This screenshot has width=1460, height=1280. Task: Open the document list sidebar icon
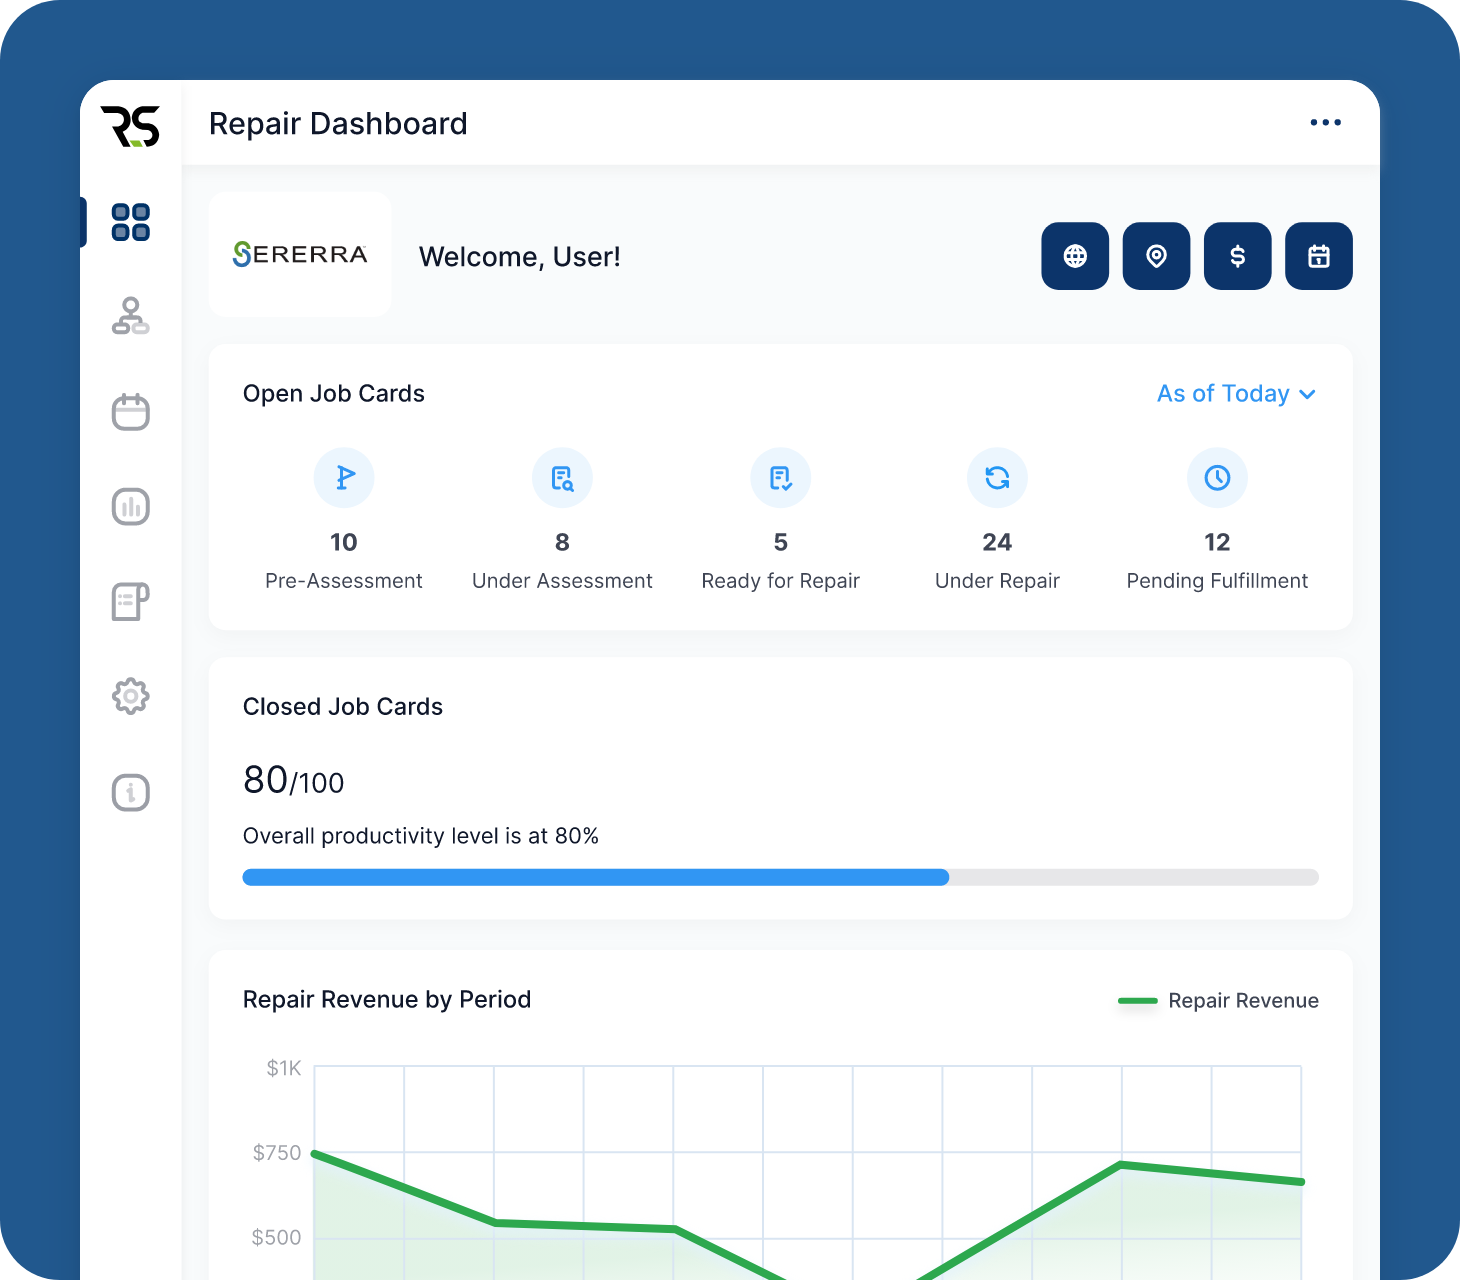[x=131, y=601]
